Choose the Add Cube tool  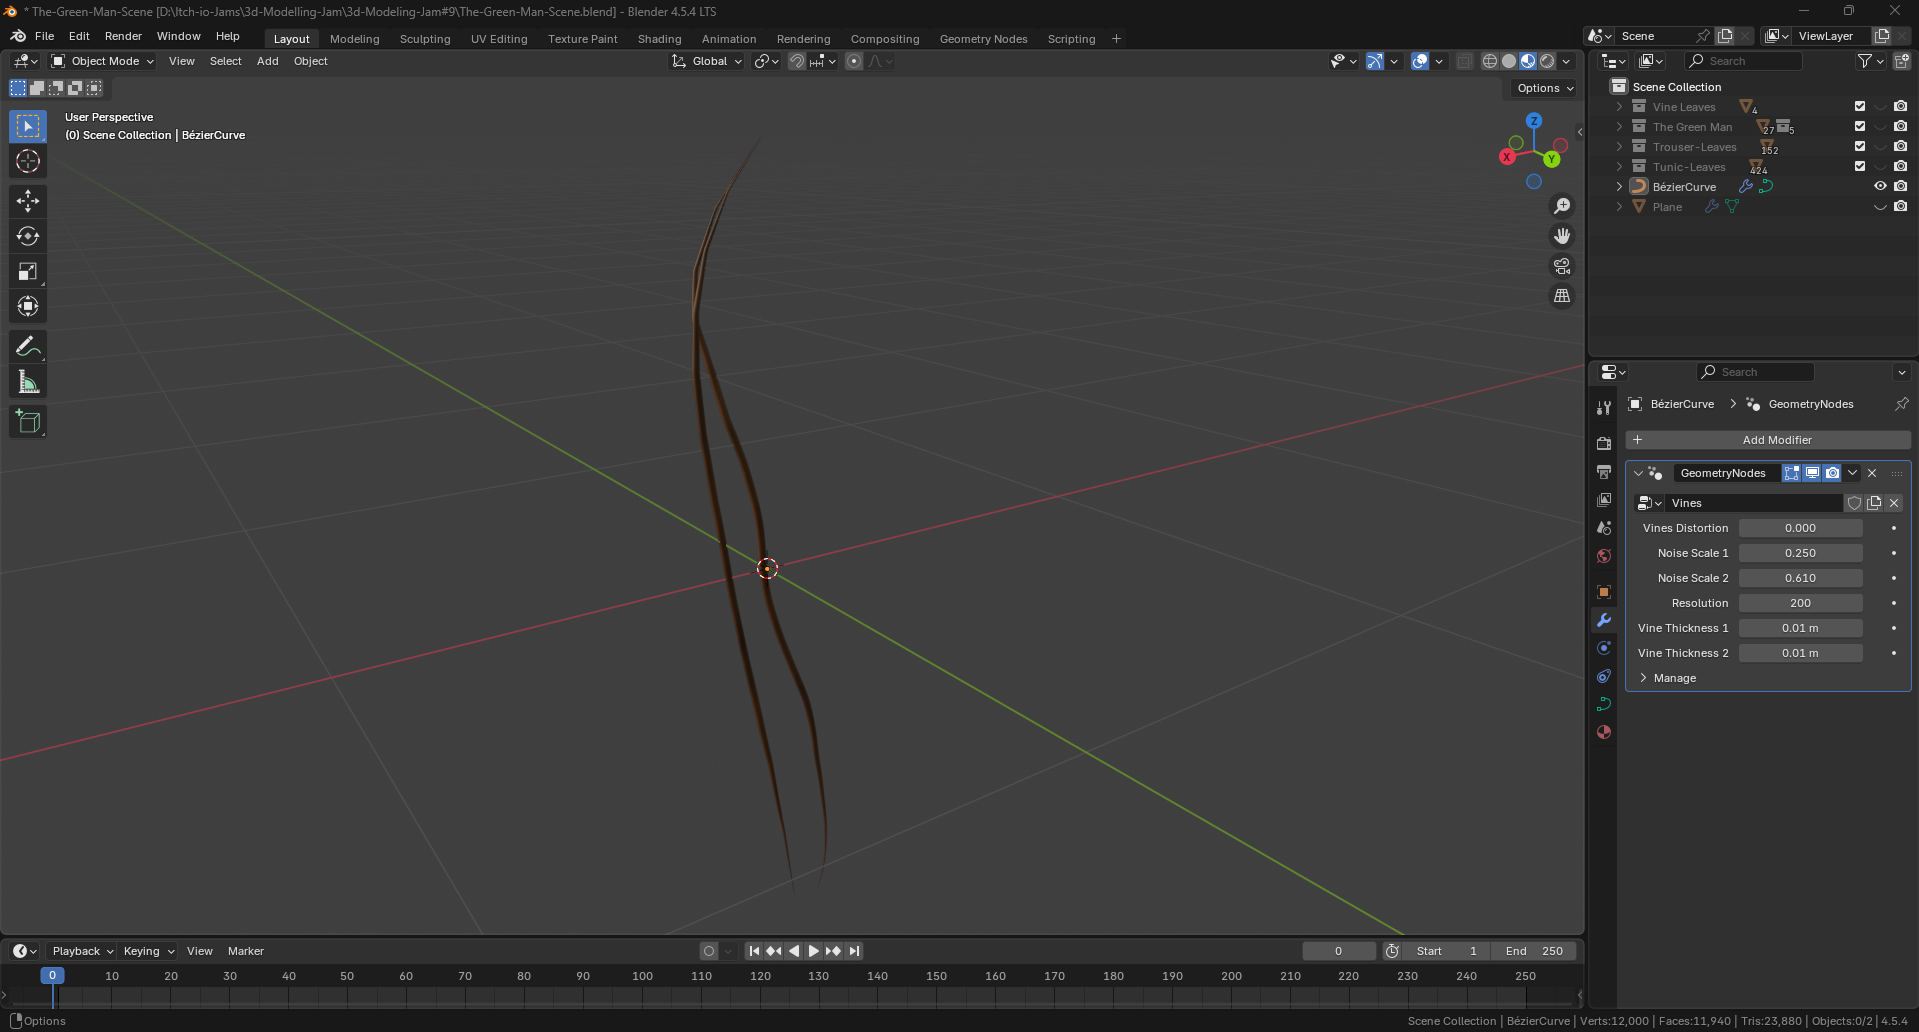coord(28,422)
